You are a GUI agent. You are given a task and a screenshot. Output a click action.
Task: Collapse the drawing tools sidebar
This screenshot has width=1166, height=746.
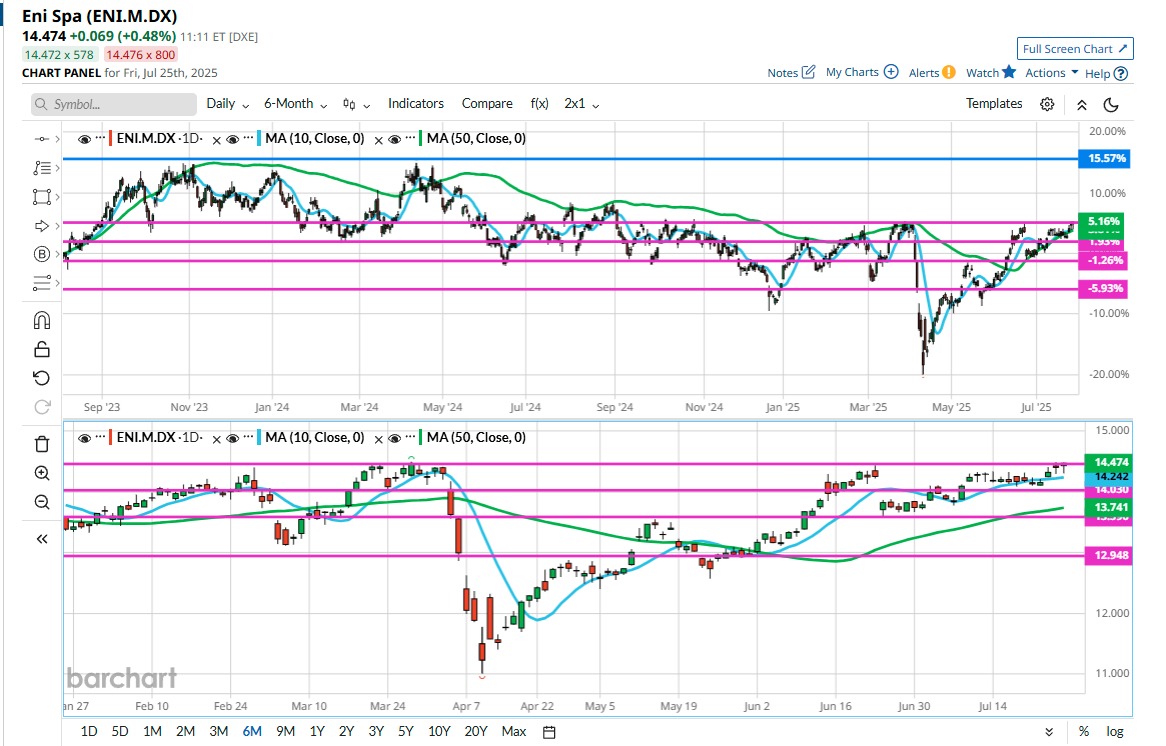click(x=42, y=539)
